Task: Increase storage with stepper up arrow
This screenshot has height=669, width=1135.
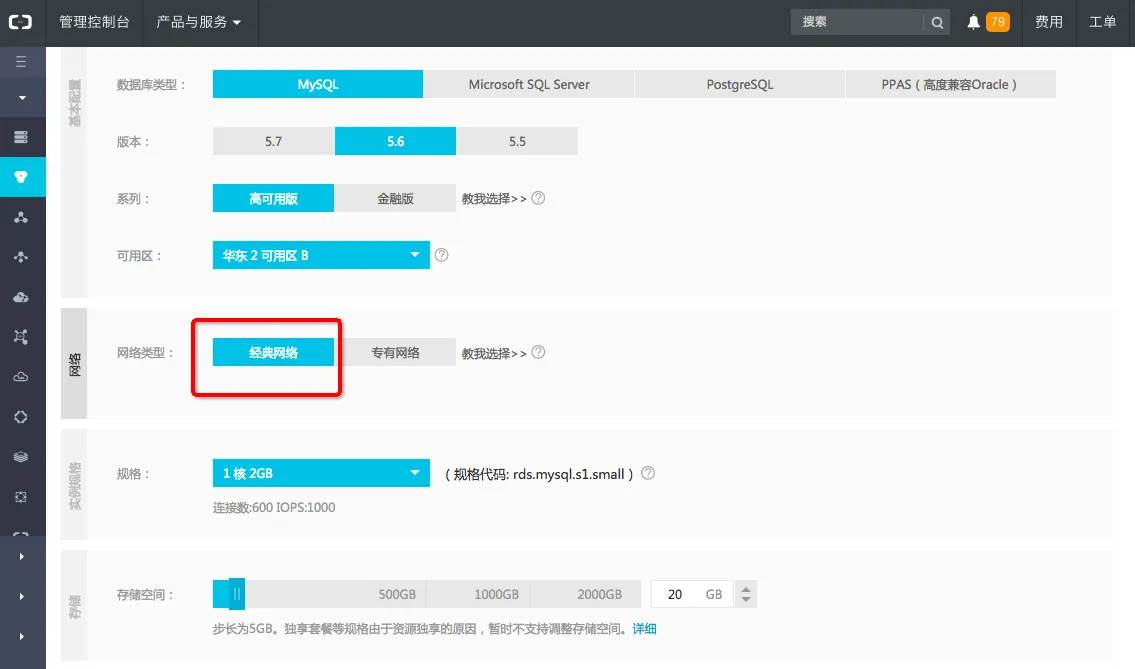Action: pyautogui.click(x=746, y=588)
